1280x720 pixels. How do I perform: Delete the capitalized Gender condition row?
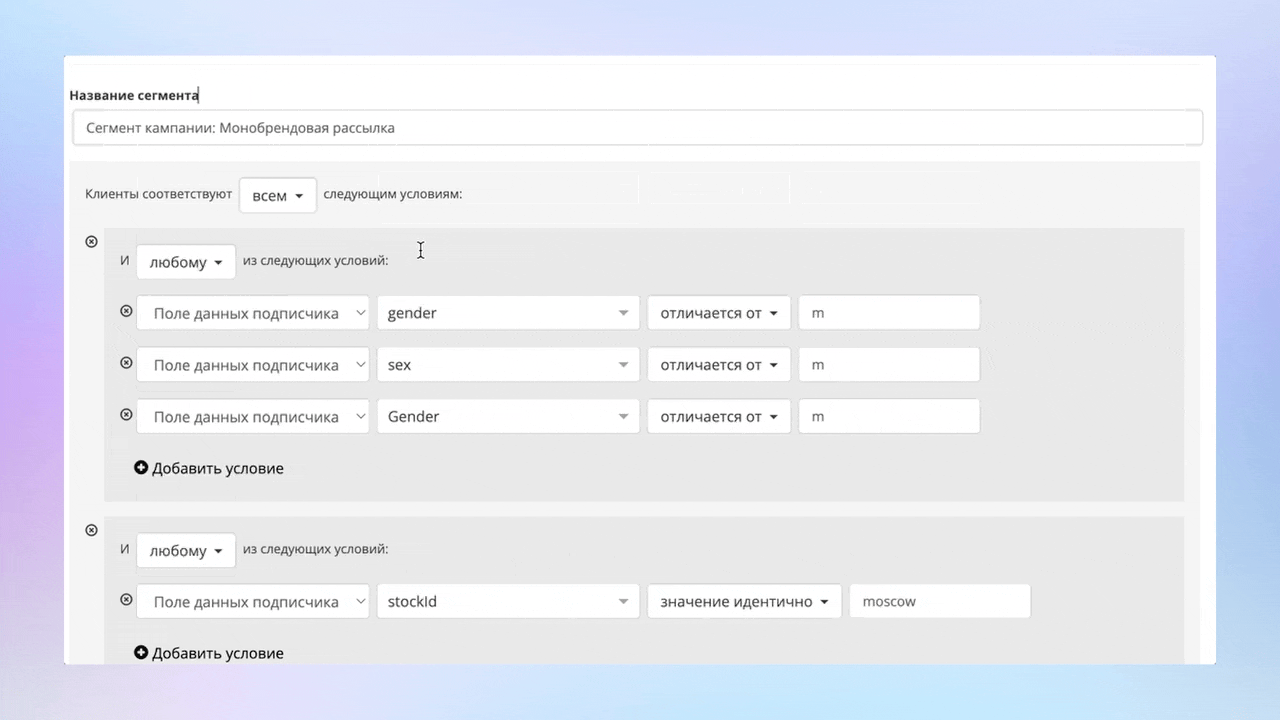(126, 415)
